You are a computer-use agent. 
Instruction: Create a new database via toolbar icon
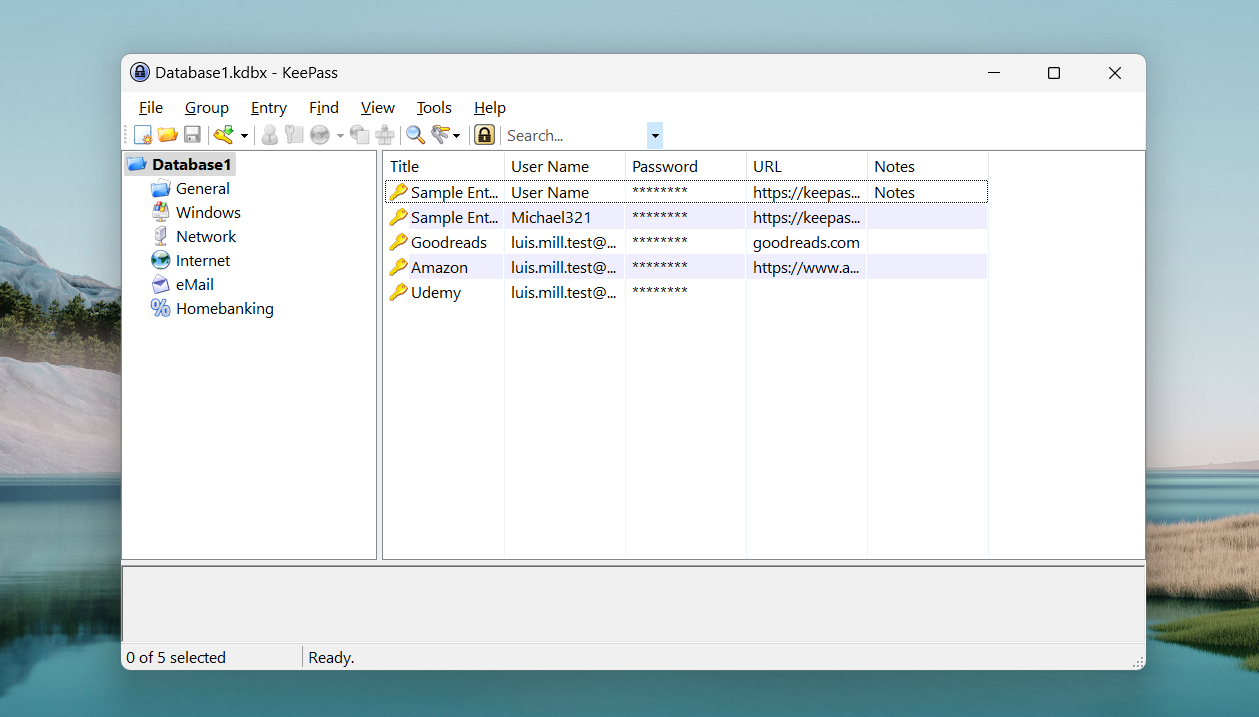pos(142,134)
